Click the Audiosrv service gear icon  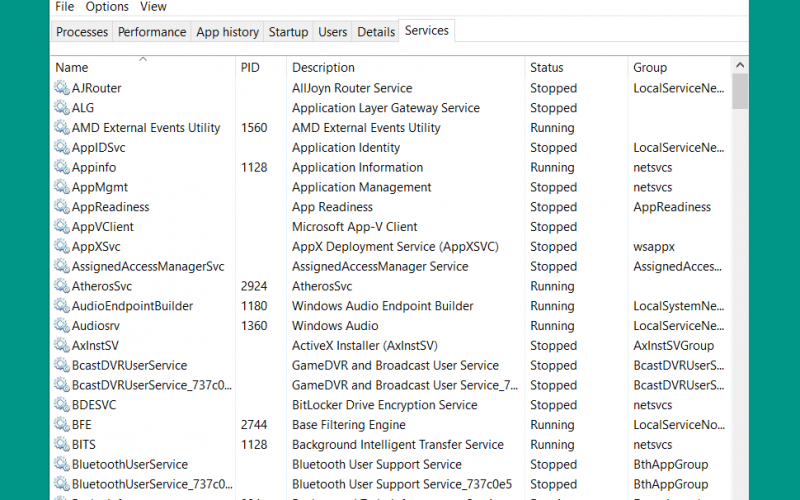(x=62, y=326)
